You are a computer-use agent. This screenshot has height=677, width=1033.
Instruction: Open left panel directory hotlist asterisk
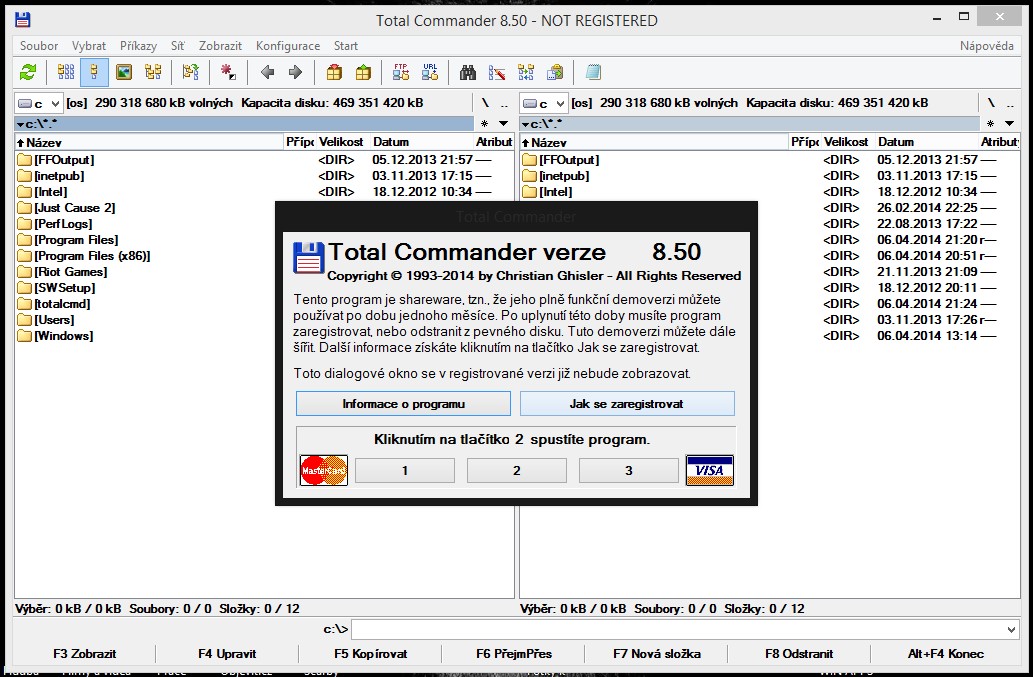[485, 124]
